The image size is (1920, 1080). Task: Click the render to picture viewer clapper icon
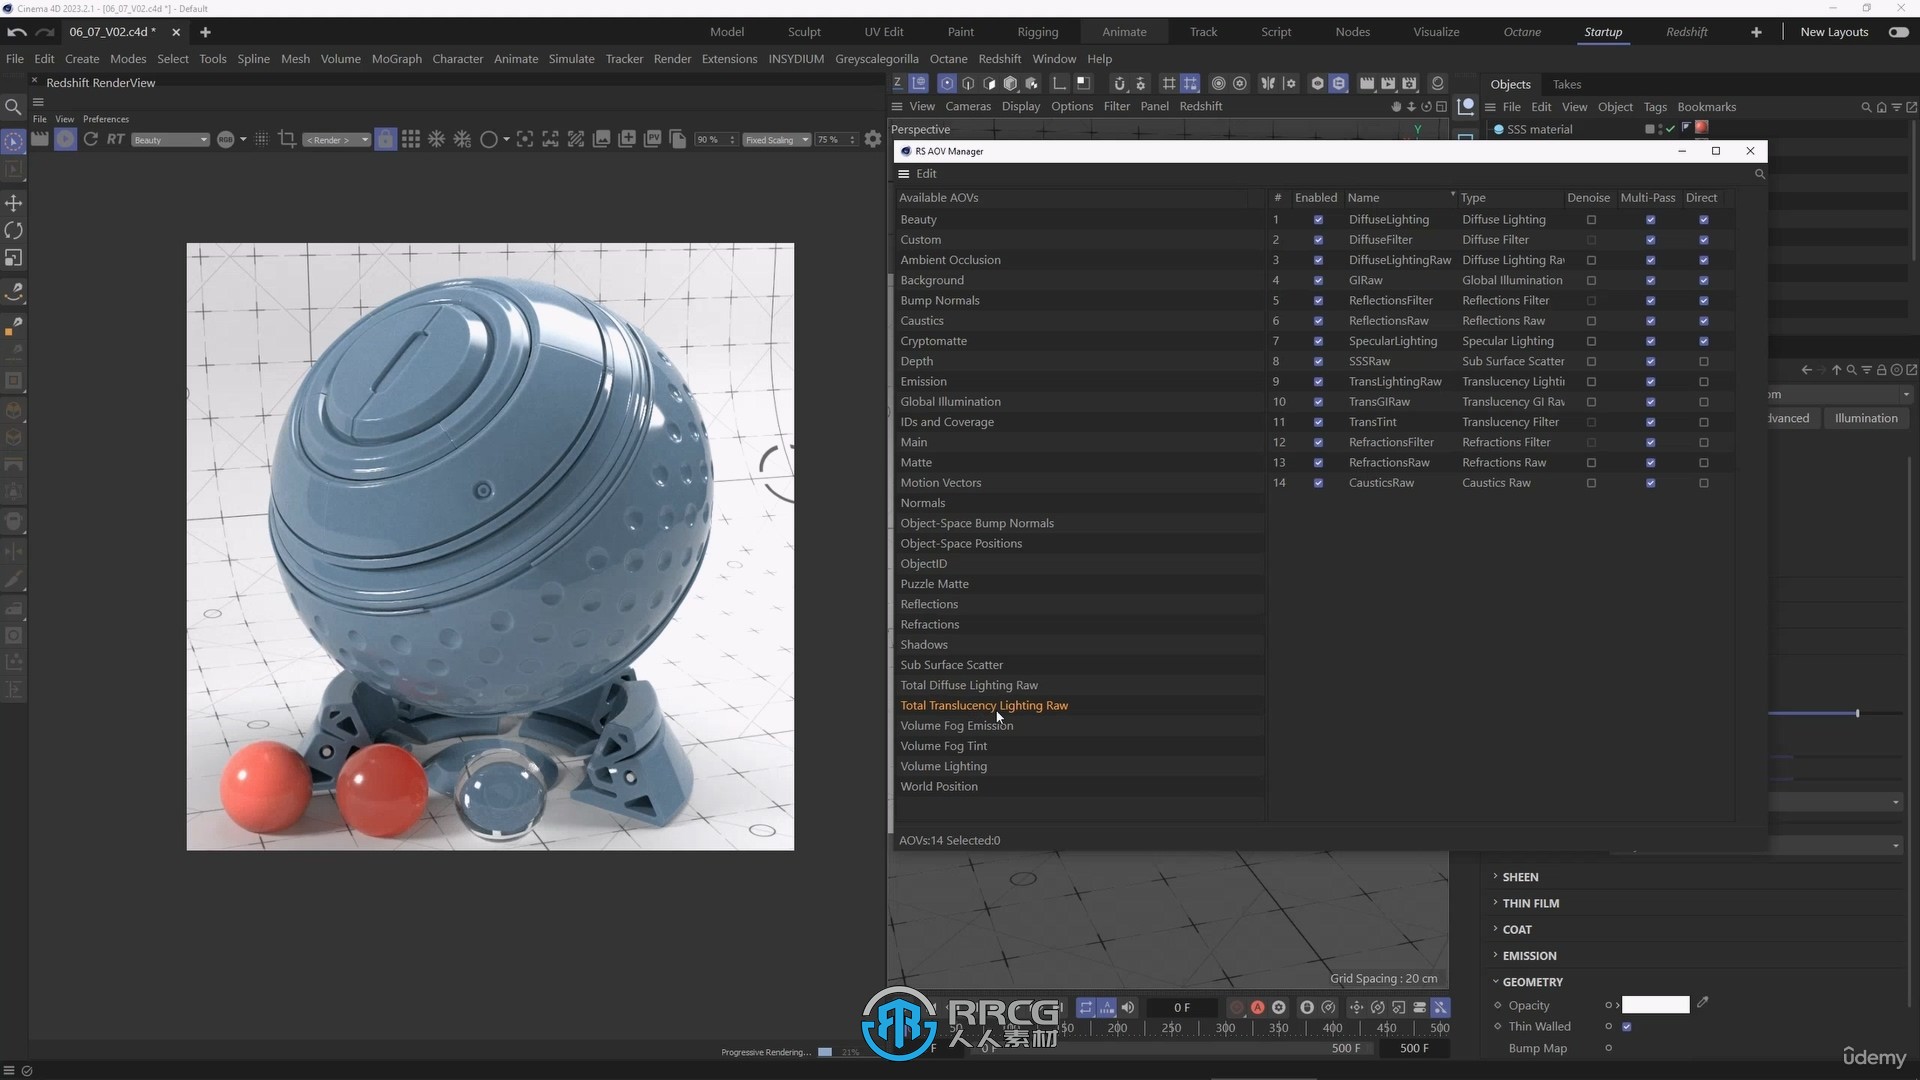tap(1388, 83)
